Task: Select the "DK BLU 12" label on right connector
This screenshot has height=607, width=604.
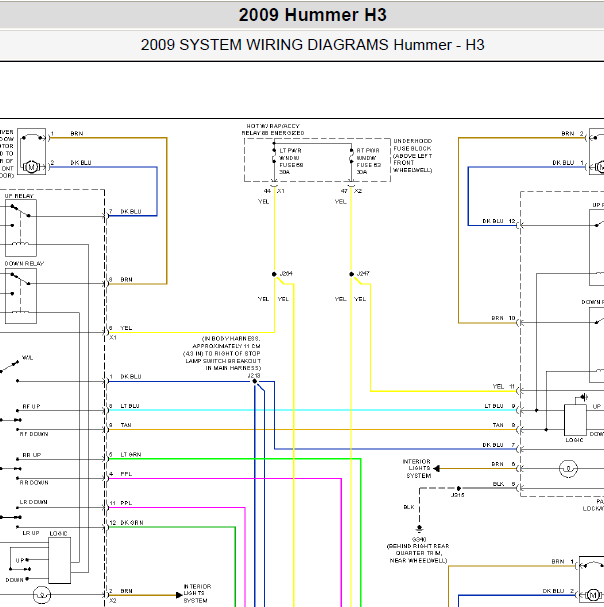Action: click(x=499, y=221)
